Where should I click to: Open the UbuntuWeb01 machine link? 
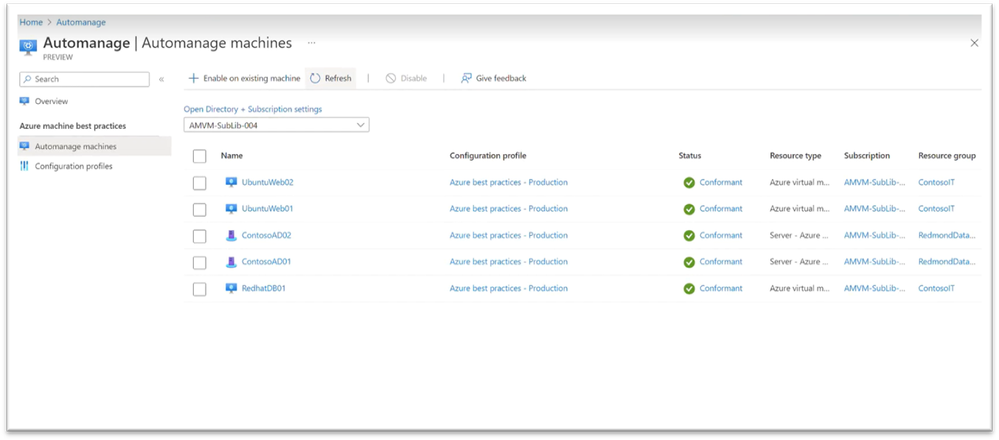[268, 209]
